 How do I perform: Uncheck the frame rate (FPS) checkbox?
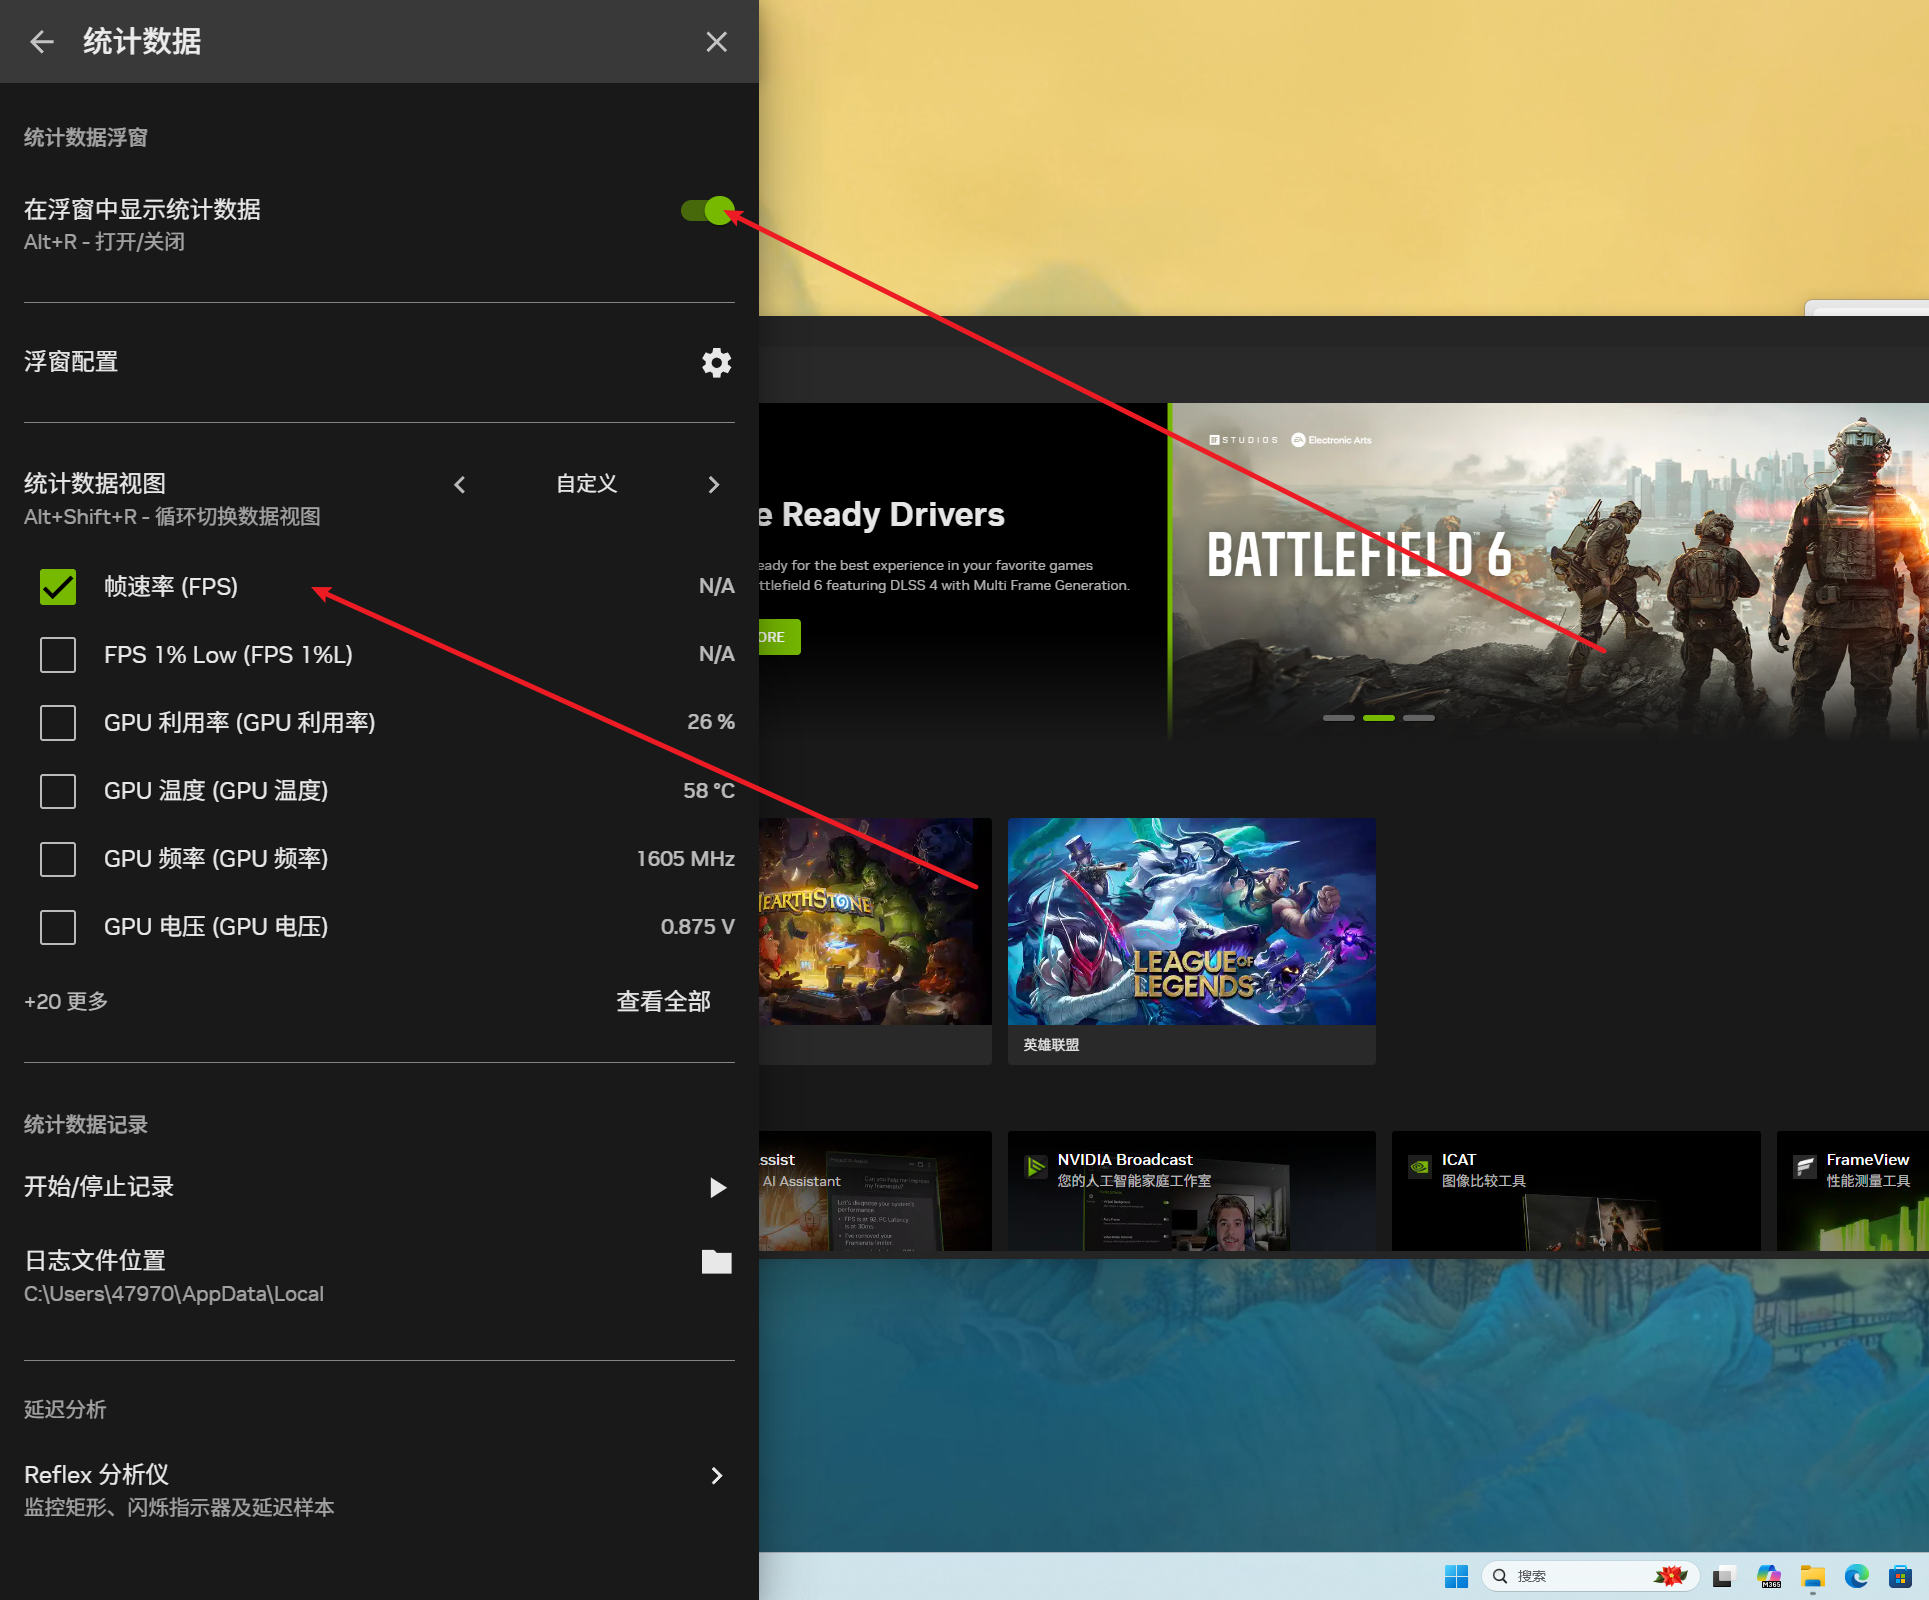[58, 587]
